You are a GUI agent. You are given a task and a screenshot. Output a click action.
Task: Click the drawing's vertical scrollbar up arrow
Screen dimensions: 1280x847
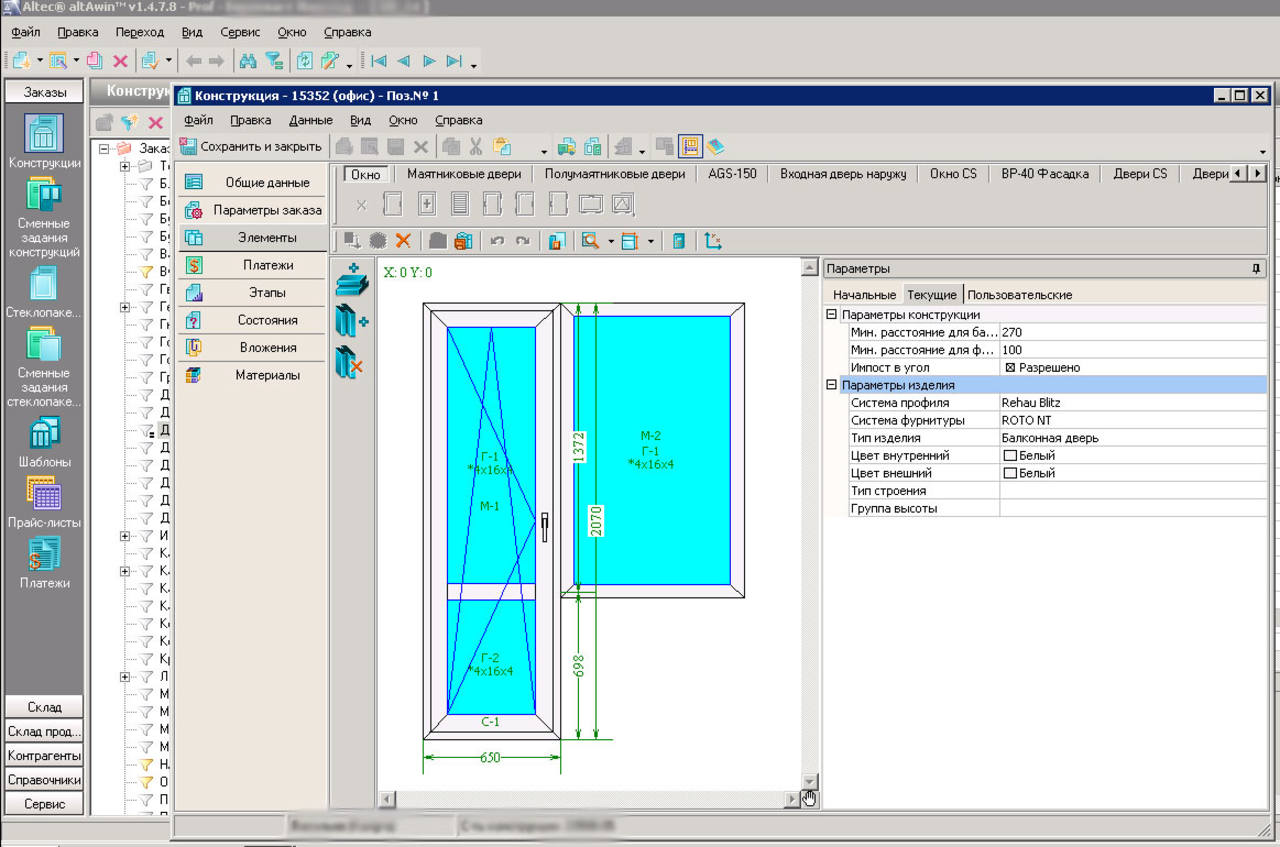click(810, 268)
